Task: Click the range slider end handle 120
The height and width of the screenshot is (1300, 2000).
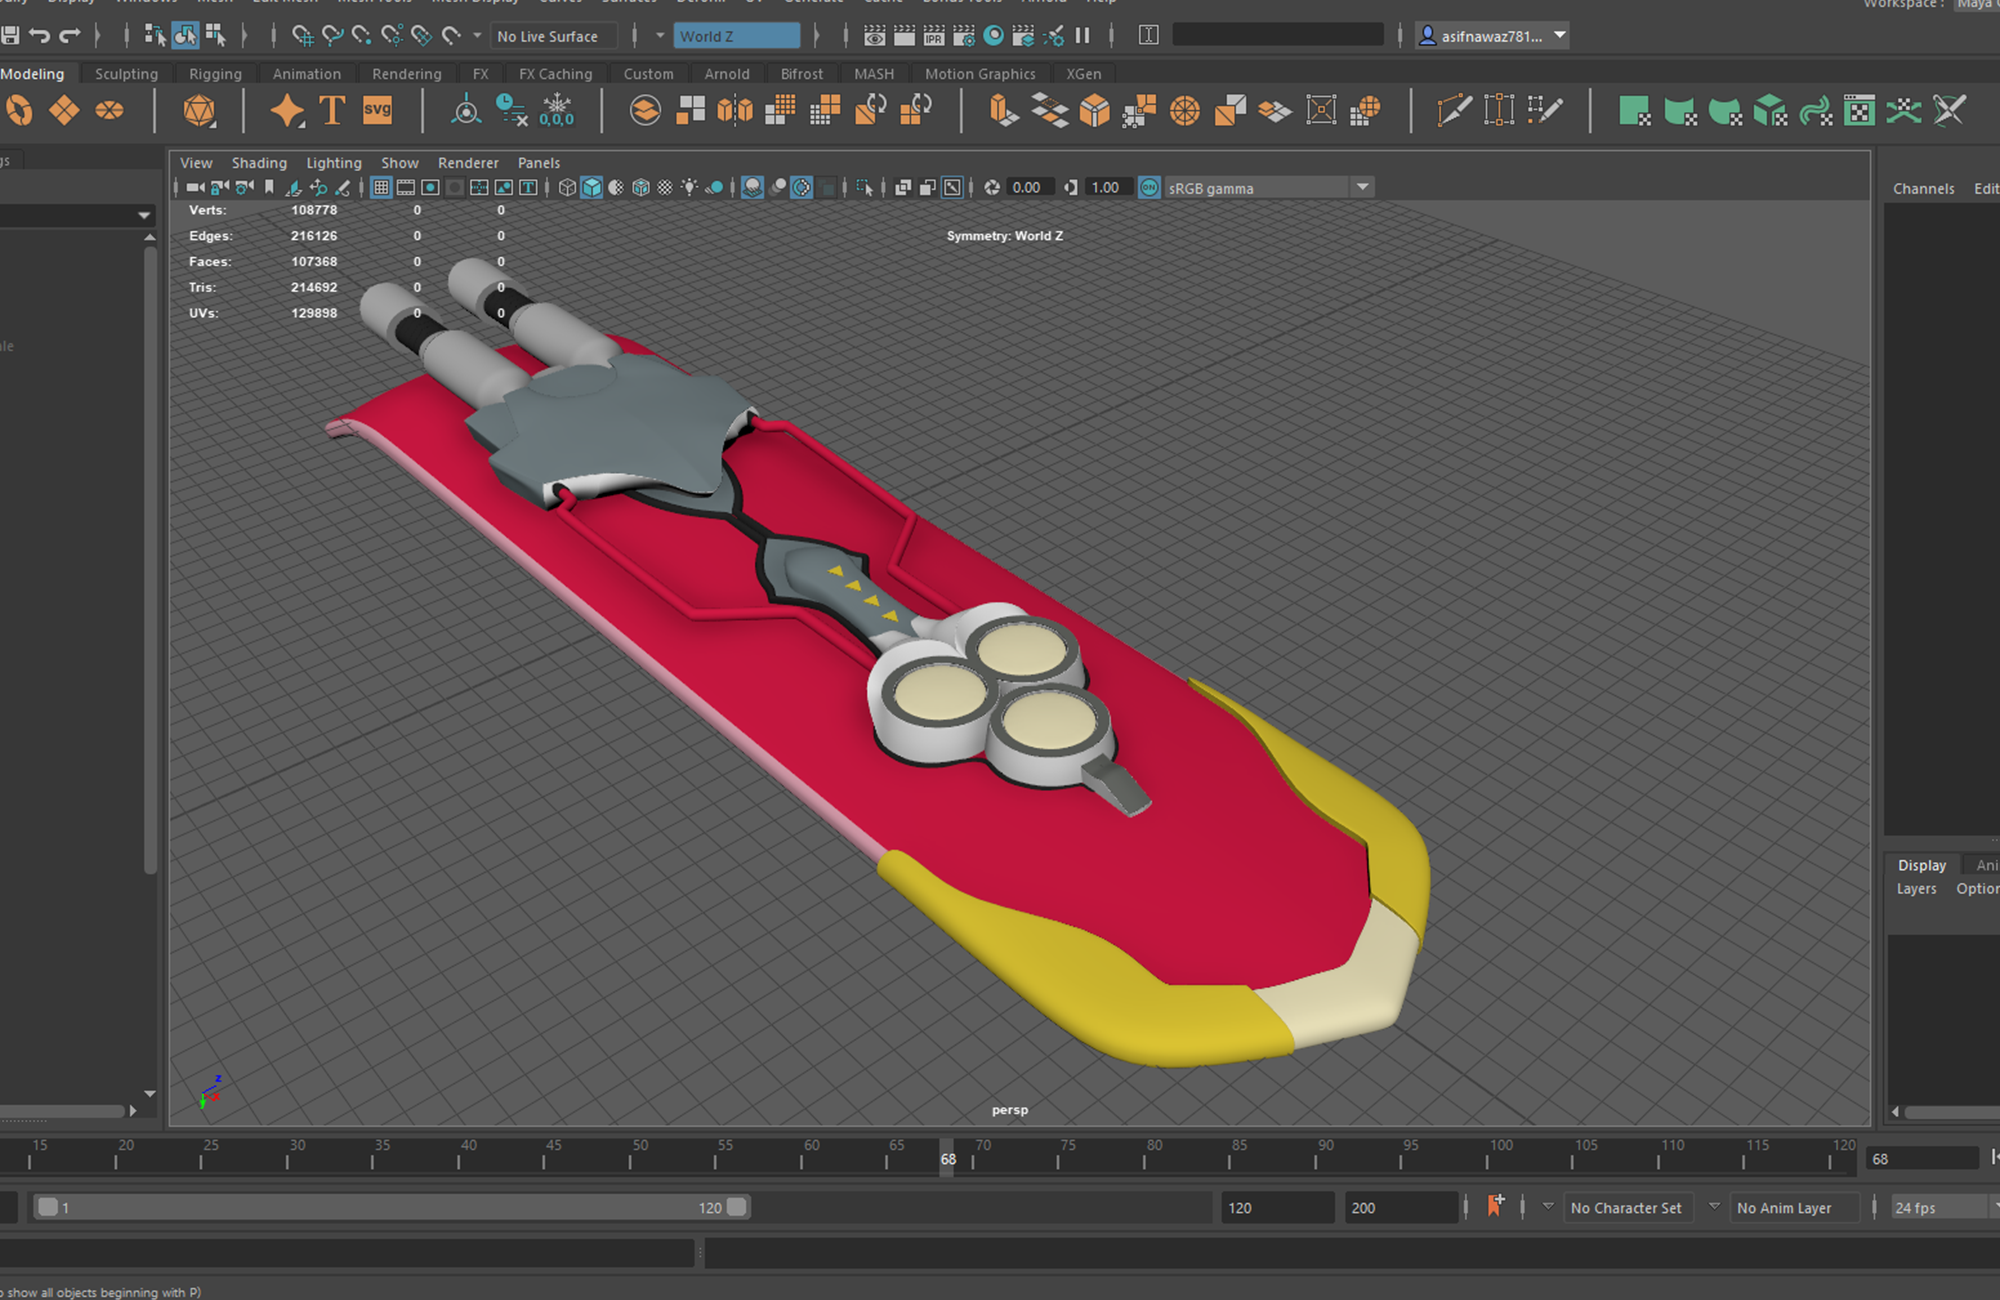Action: [737, 1207]
